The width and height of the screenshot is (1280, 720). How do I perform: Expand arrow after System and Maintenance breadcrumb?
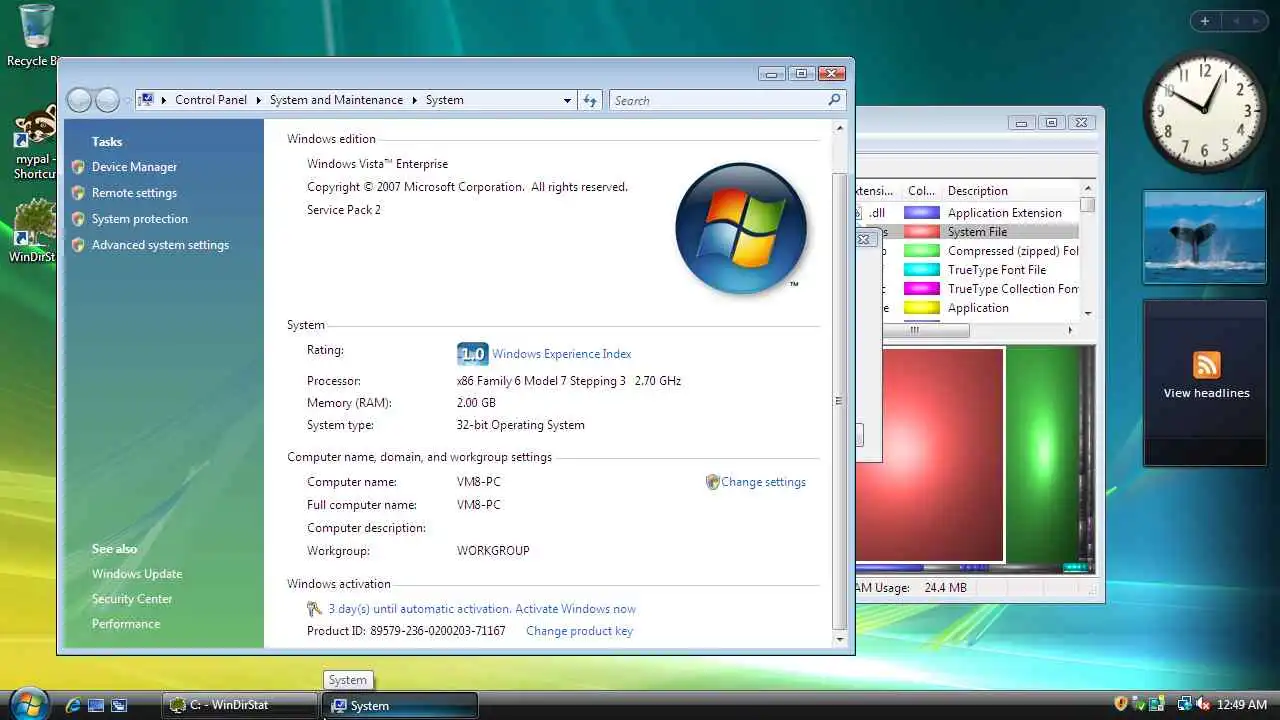pos(414,100)
